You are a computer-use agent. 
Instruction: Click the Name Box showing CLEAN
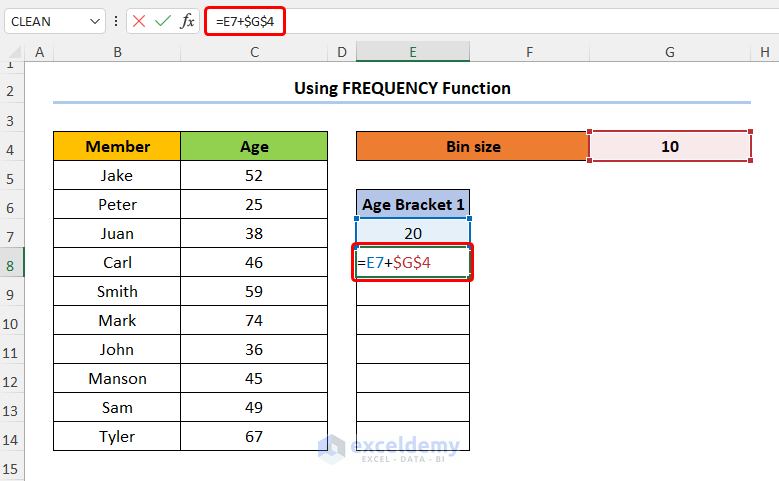pos(55,21)
